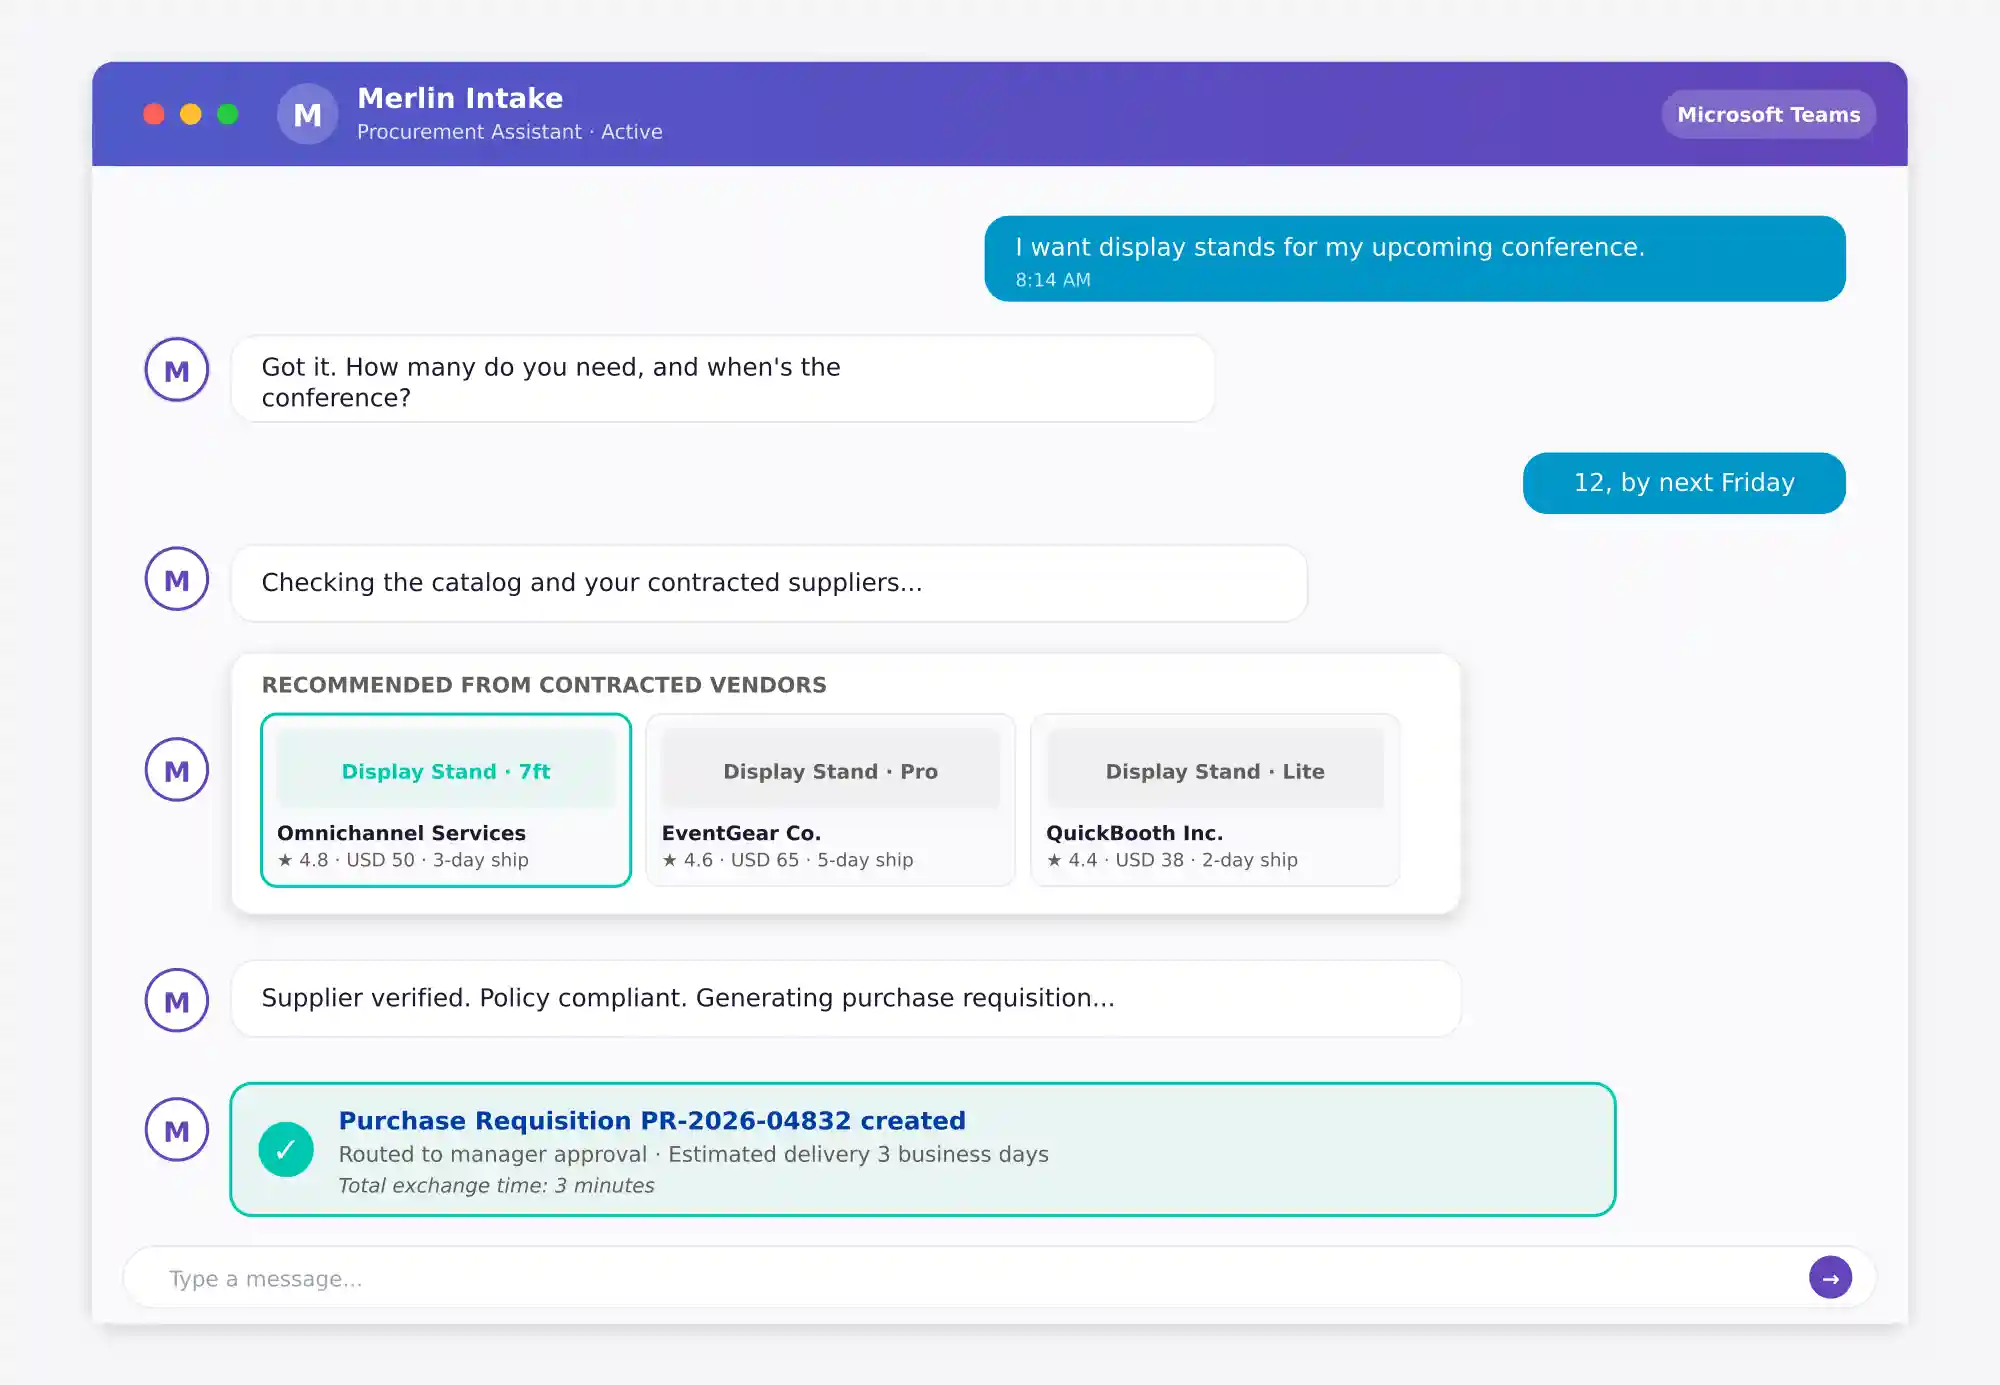Click Merlin avatar in the header

click(307, 114)
